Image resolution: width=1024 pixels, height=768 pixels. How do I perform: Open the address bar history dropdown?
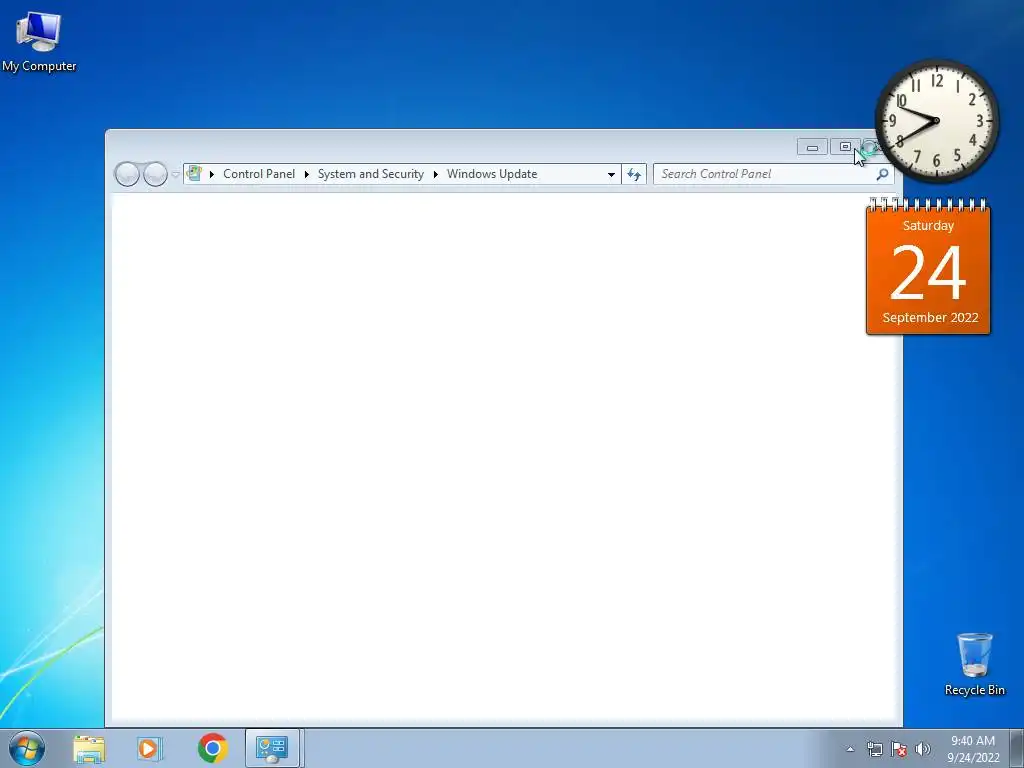coord(611,174)
